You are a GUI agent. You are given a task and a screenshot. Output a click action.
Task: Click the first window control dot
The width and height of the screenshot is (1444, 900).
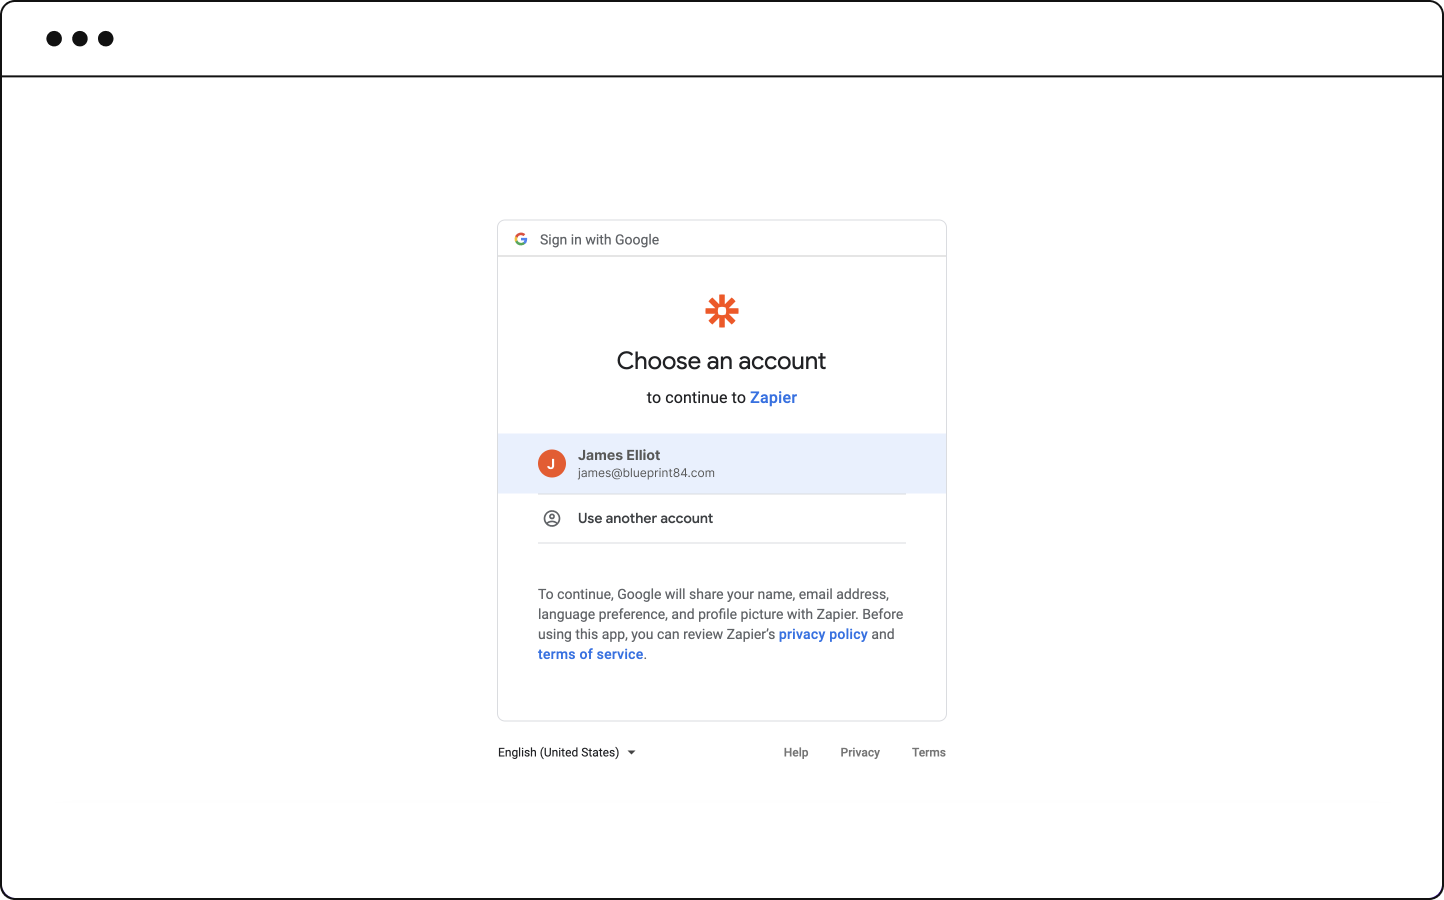coord(54,39)
